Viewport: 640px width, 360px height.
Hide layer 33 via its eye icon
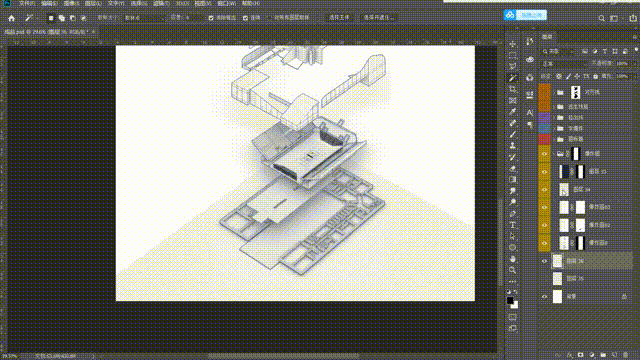pyautogui.click(x=544, y=172)
